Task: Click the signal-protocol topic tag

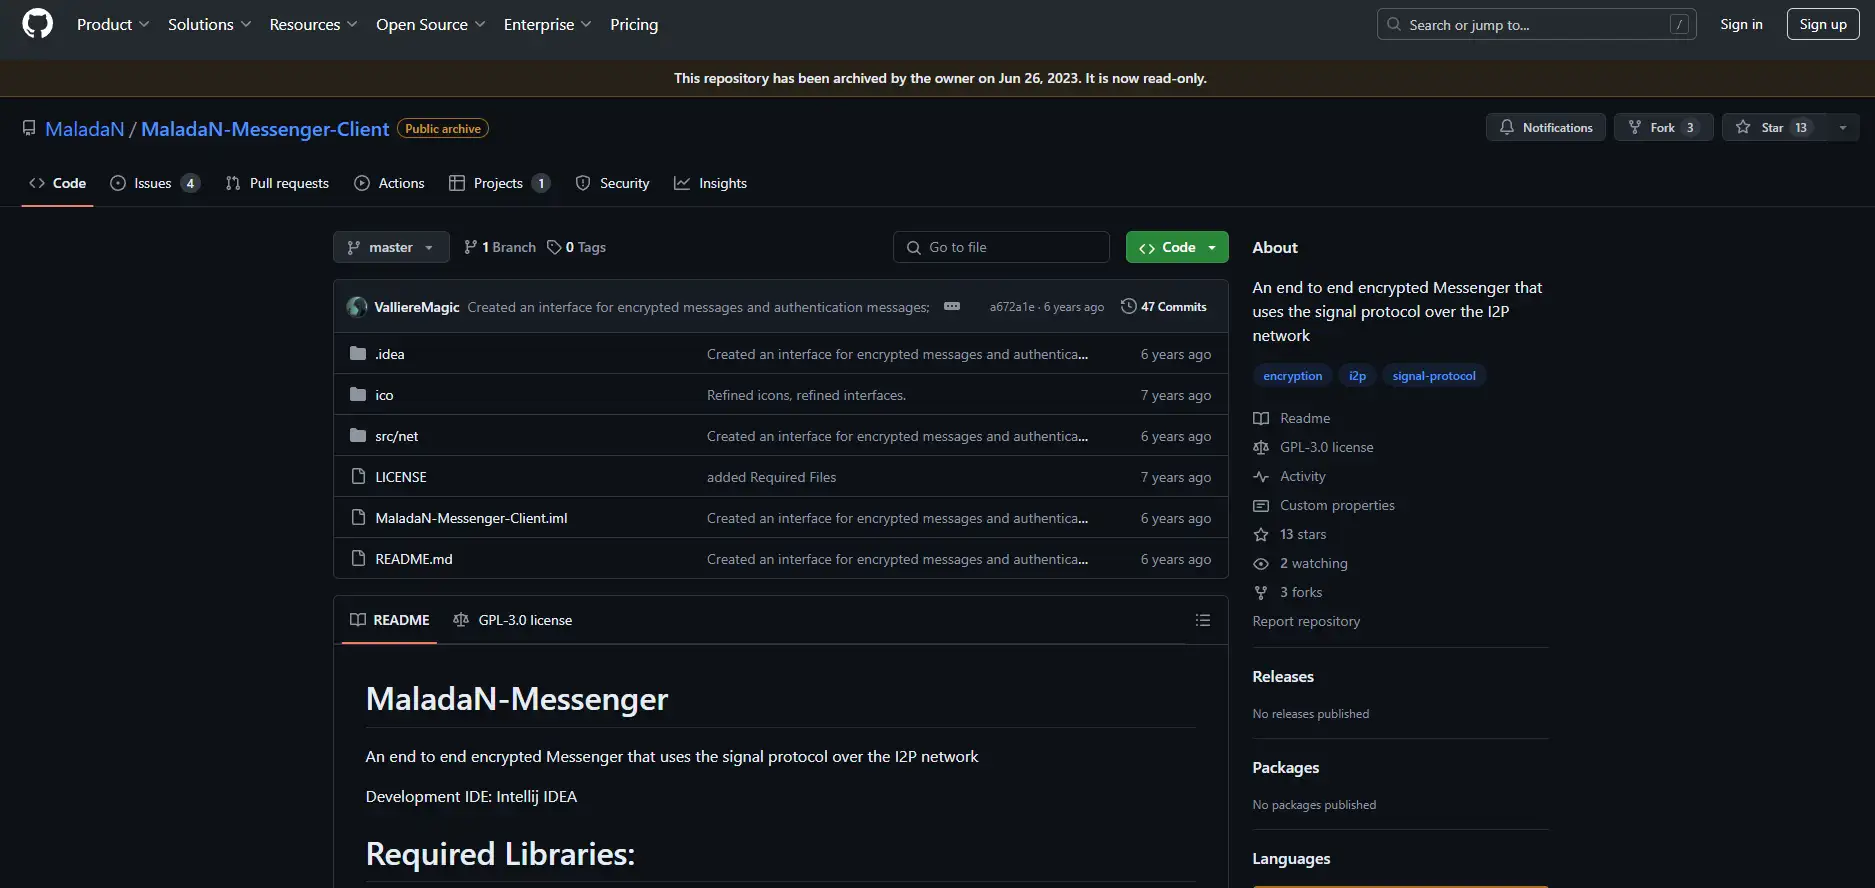Action: pos(1434,376)
